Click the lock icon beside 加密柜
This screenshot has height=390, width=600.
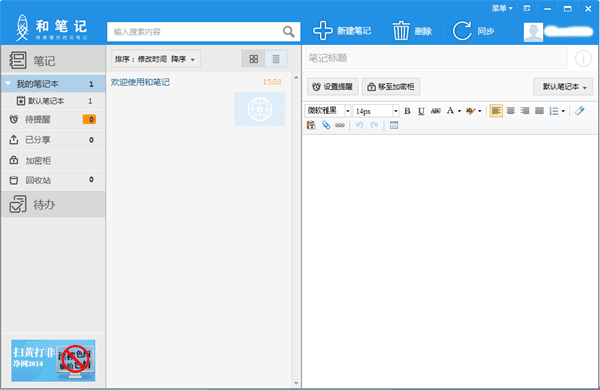coord(14,160)
